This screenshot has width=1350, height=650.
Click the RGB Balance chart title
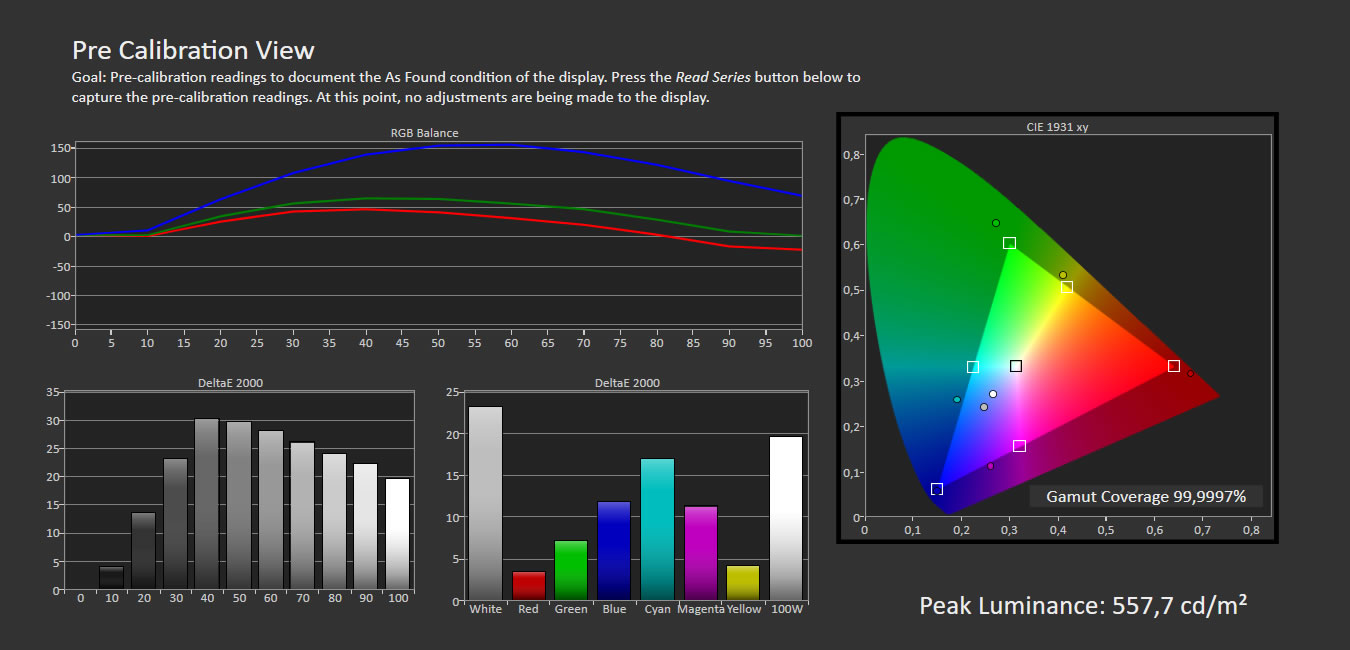[x=424, y=132]
